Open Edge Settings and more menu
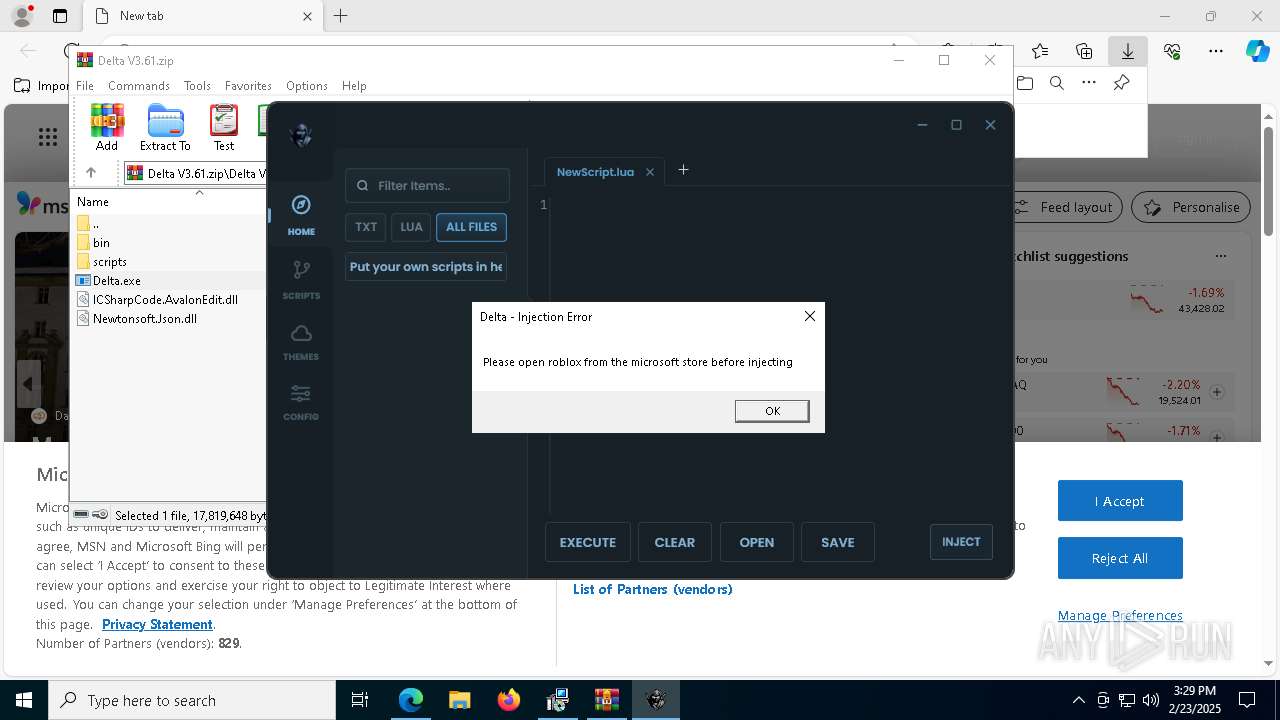Image resolution: width=1280 pixels, height=720 pixels. pos(1216,51)
